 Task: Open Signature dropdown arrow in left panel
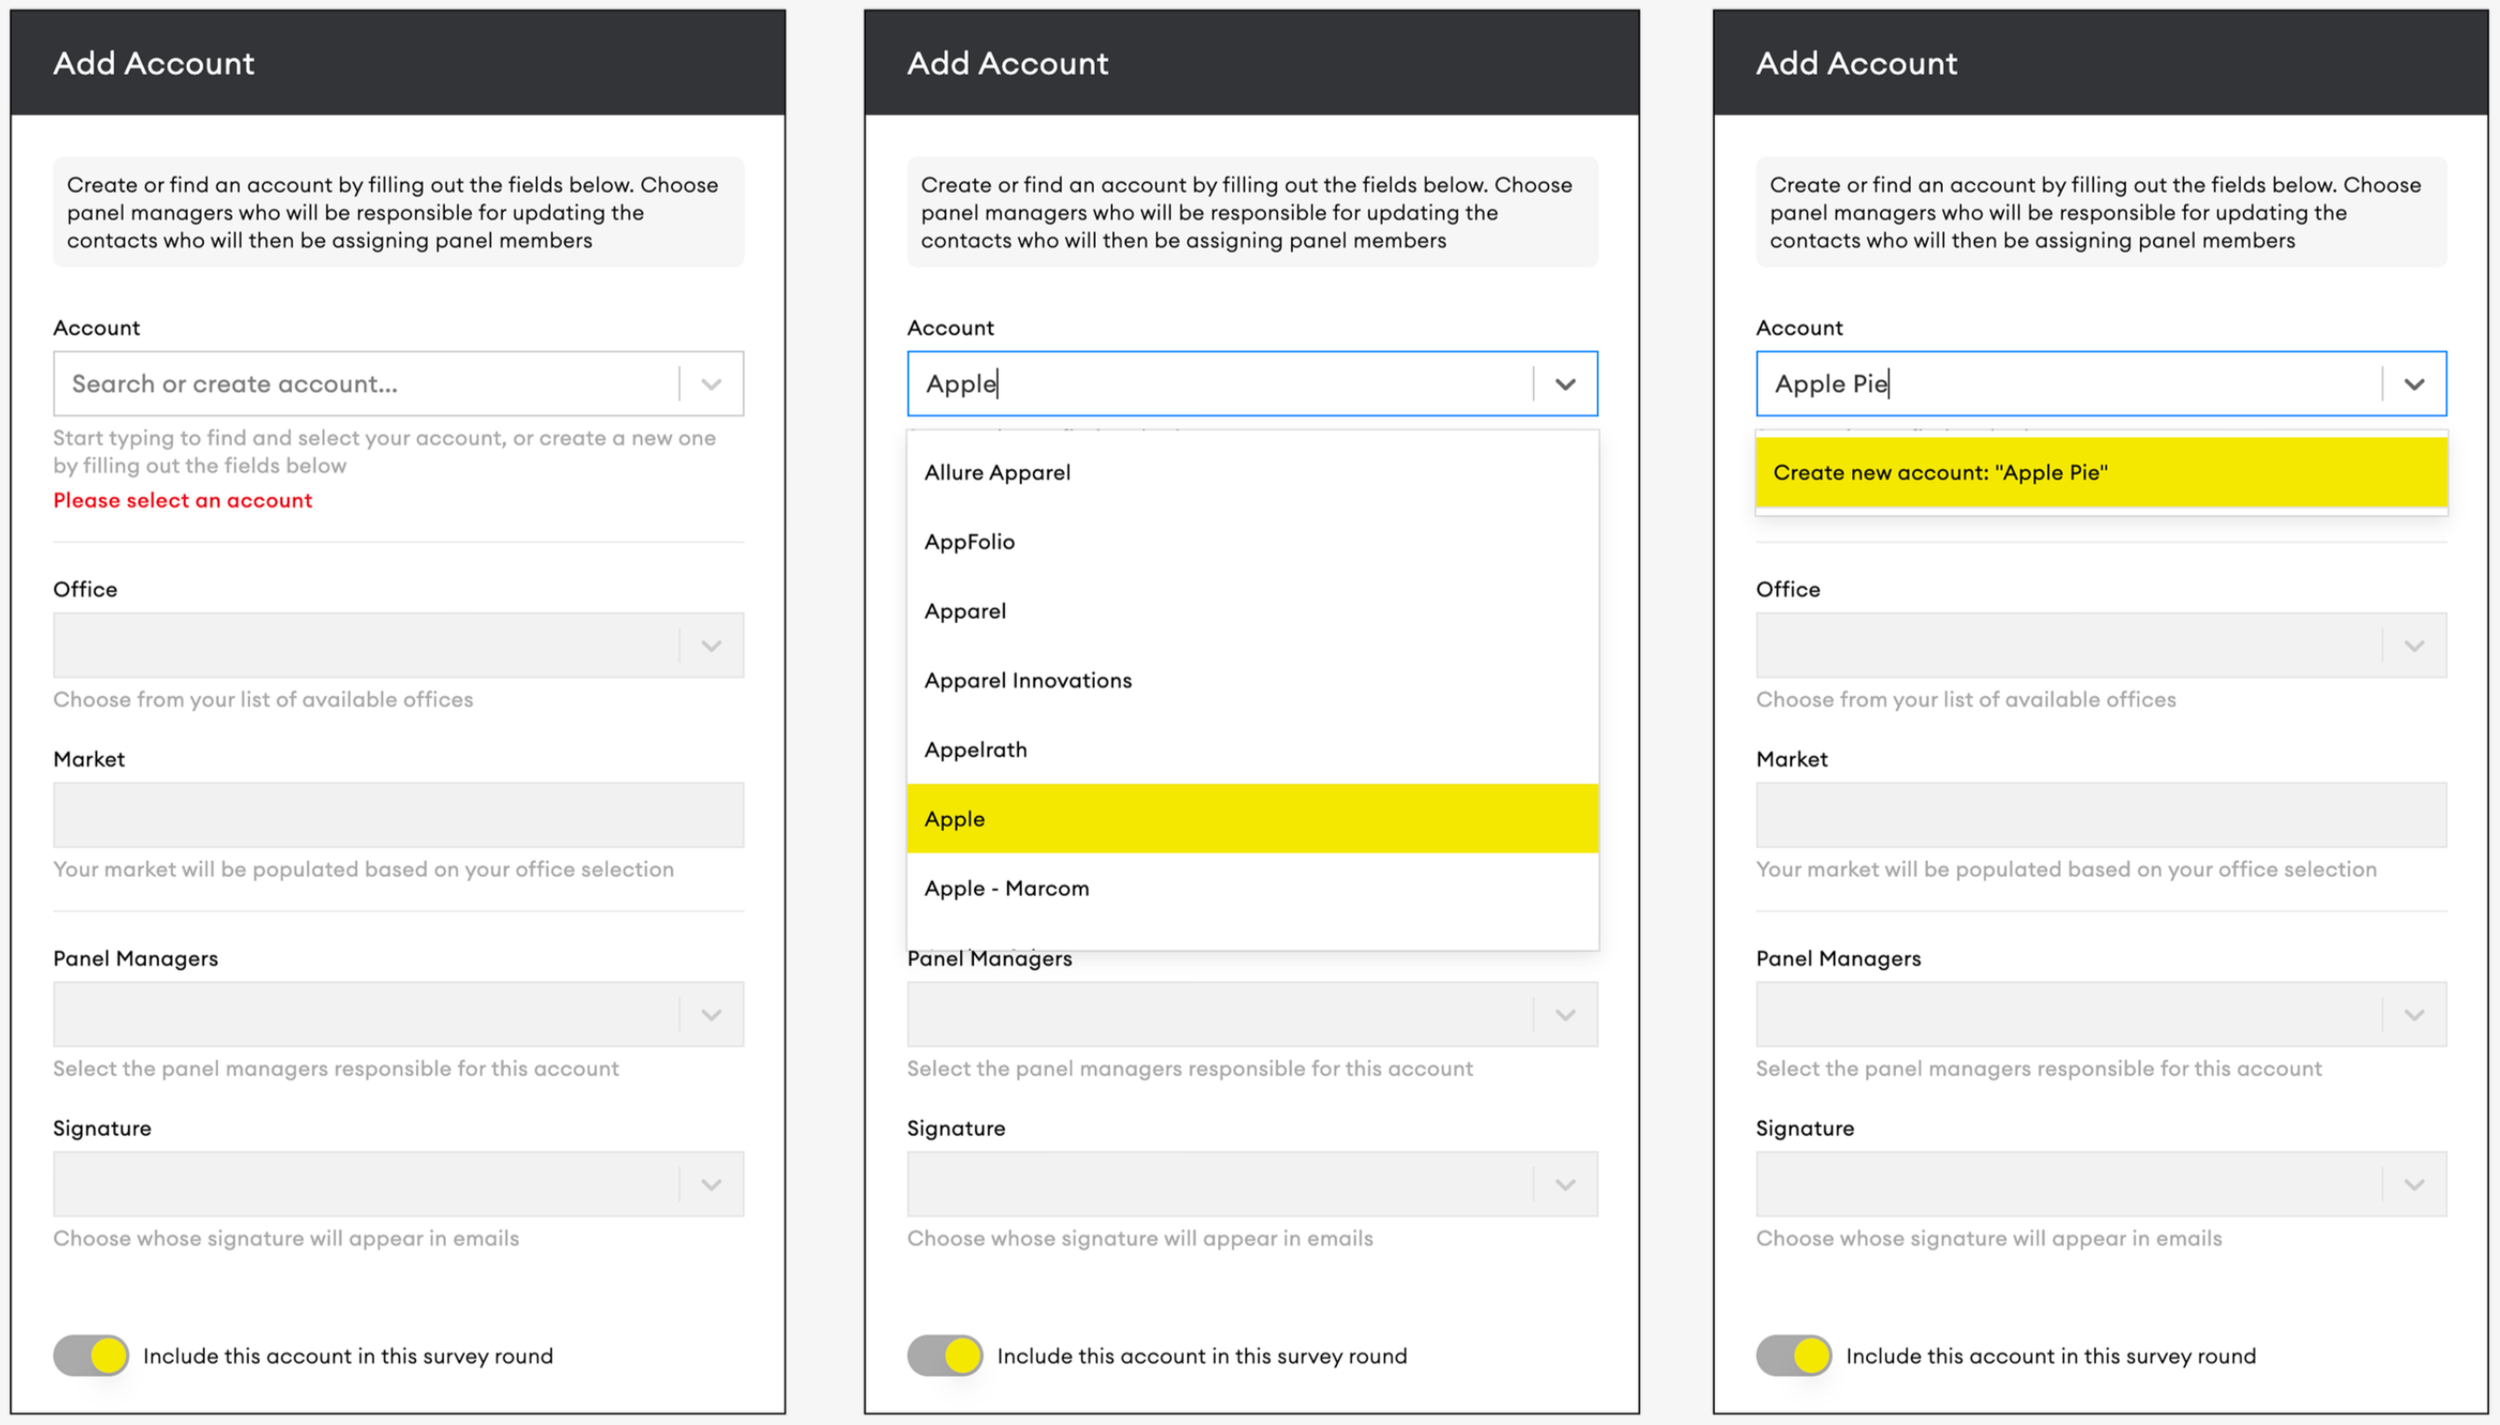pyautogui.click(x=711, y=1185)
